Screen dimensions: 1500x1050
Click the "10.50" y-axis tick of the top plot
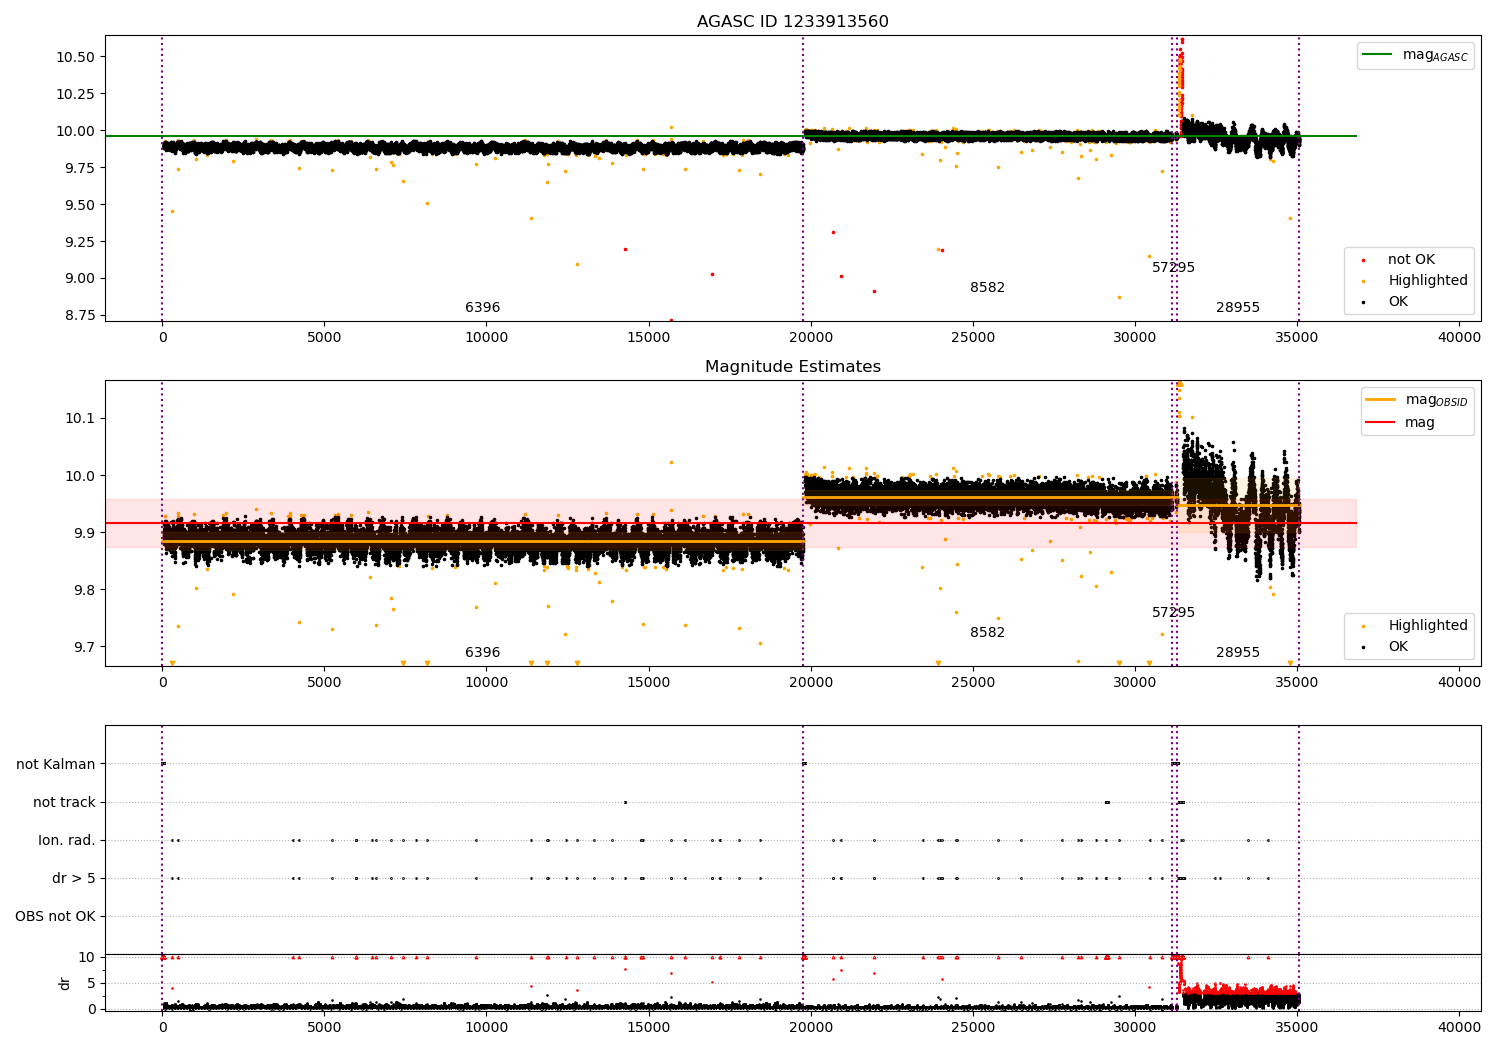(76, 57)
